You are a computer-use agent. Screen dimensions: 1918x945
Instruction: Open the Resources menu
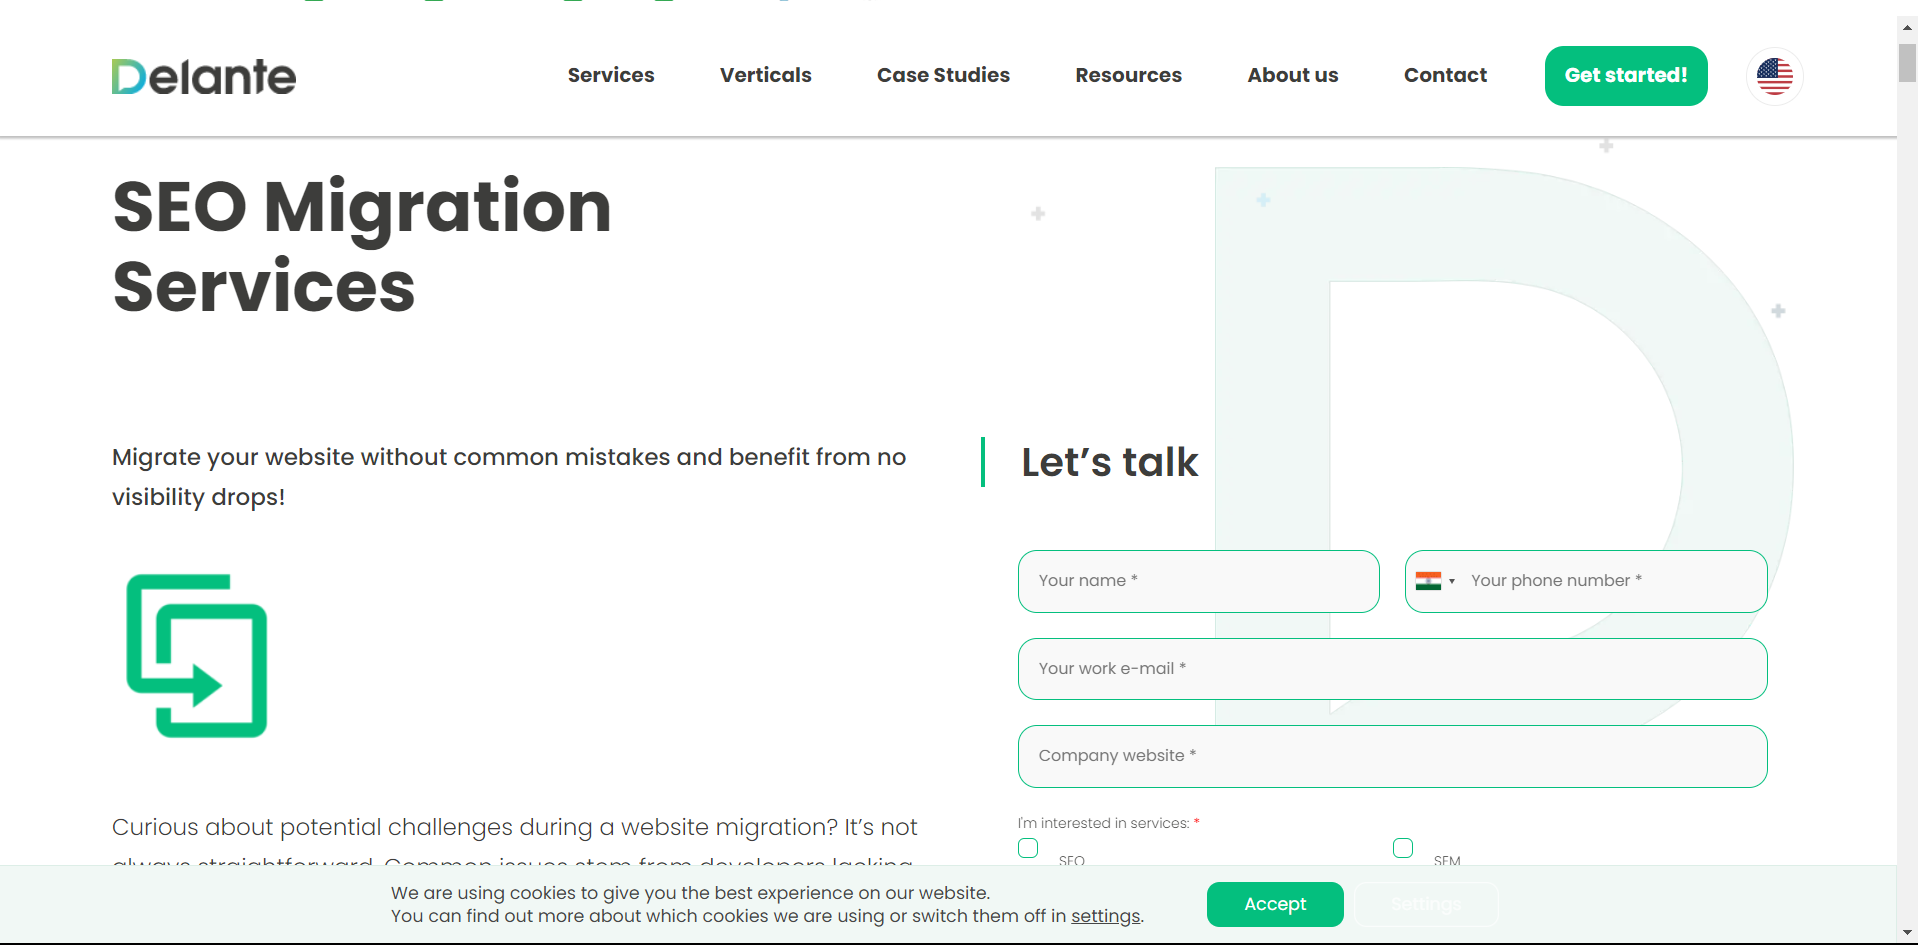1128,75
